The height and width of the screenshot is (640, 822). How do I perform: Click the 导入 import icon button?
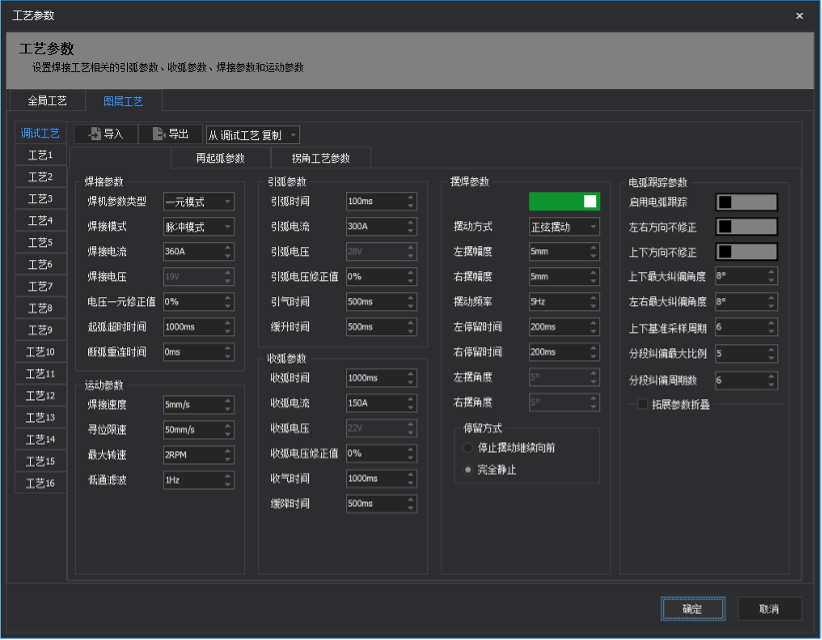[105, 134]
